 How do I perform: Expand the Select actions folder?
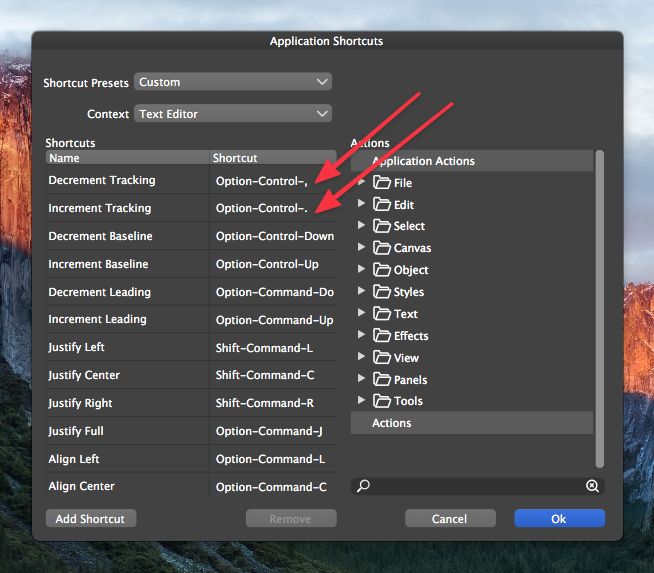coord(361,225)
